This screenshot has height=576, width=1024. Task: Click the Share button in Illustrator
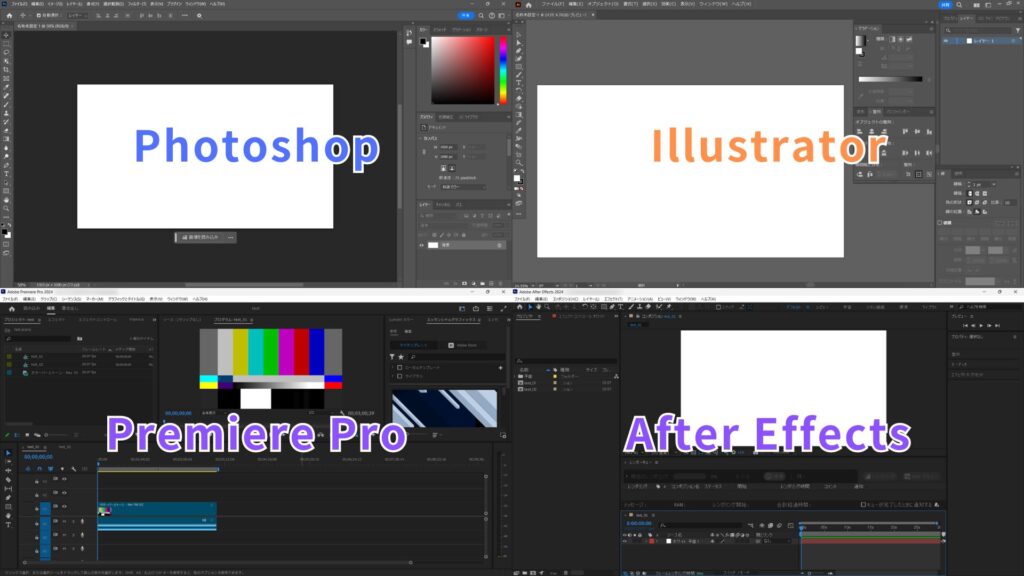tap(946, 5)
